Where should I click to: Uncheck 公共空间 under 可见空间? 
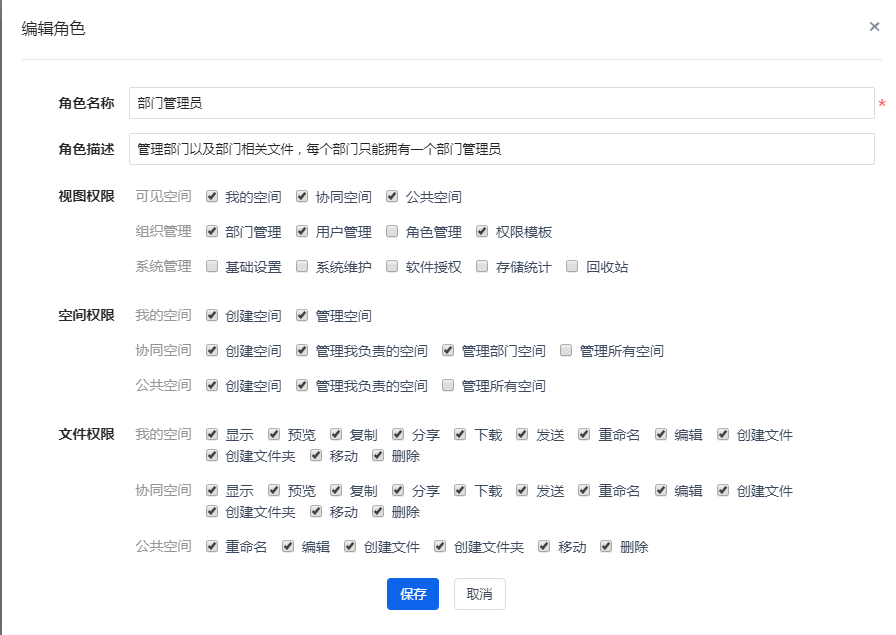(392, 197)
